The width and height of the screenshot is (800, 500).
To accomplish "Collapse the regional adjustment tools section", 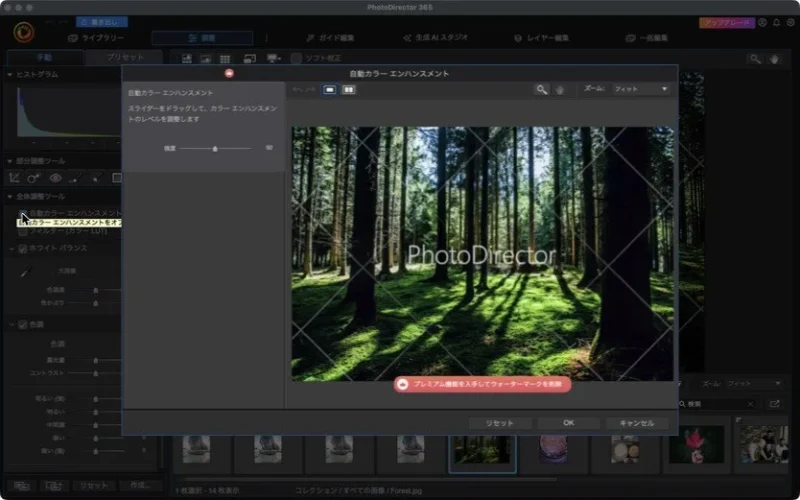I will 10,161.
